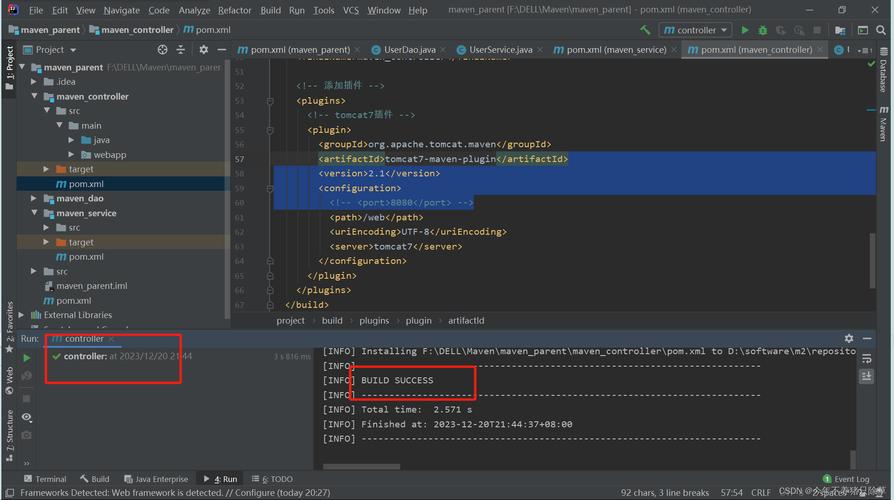
Task: Click the Build project hammer icon
Action: pyautogui.click(x=645, y=30)
